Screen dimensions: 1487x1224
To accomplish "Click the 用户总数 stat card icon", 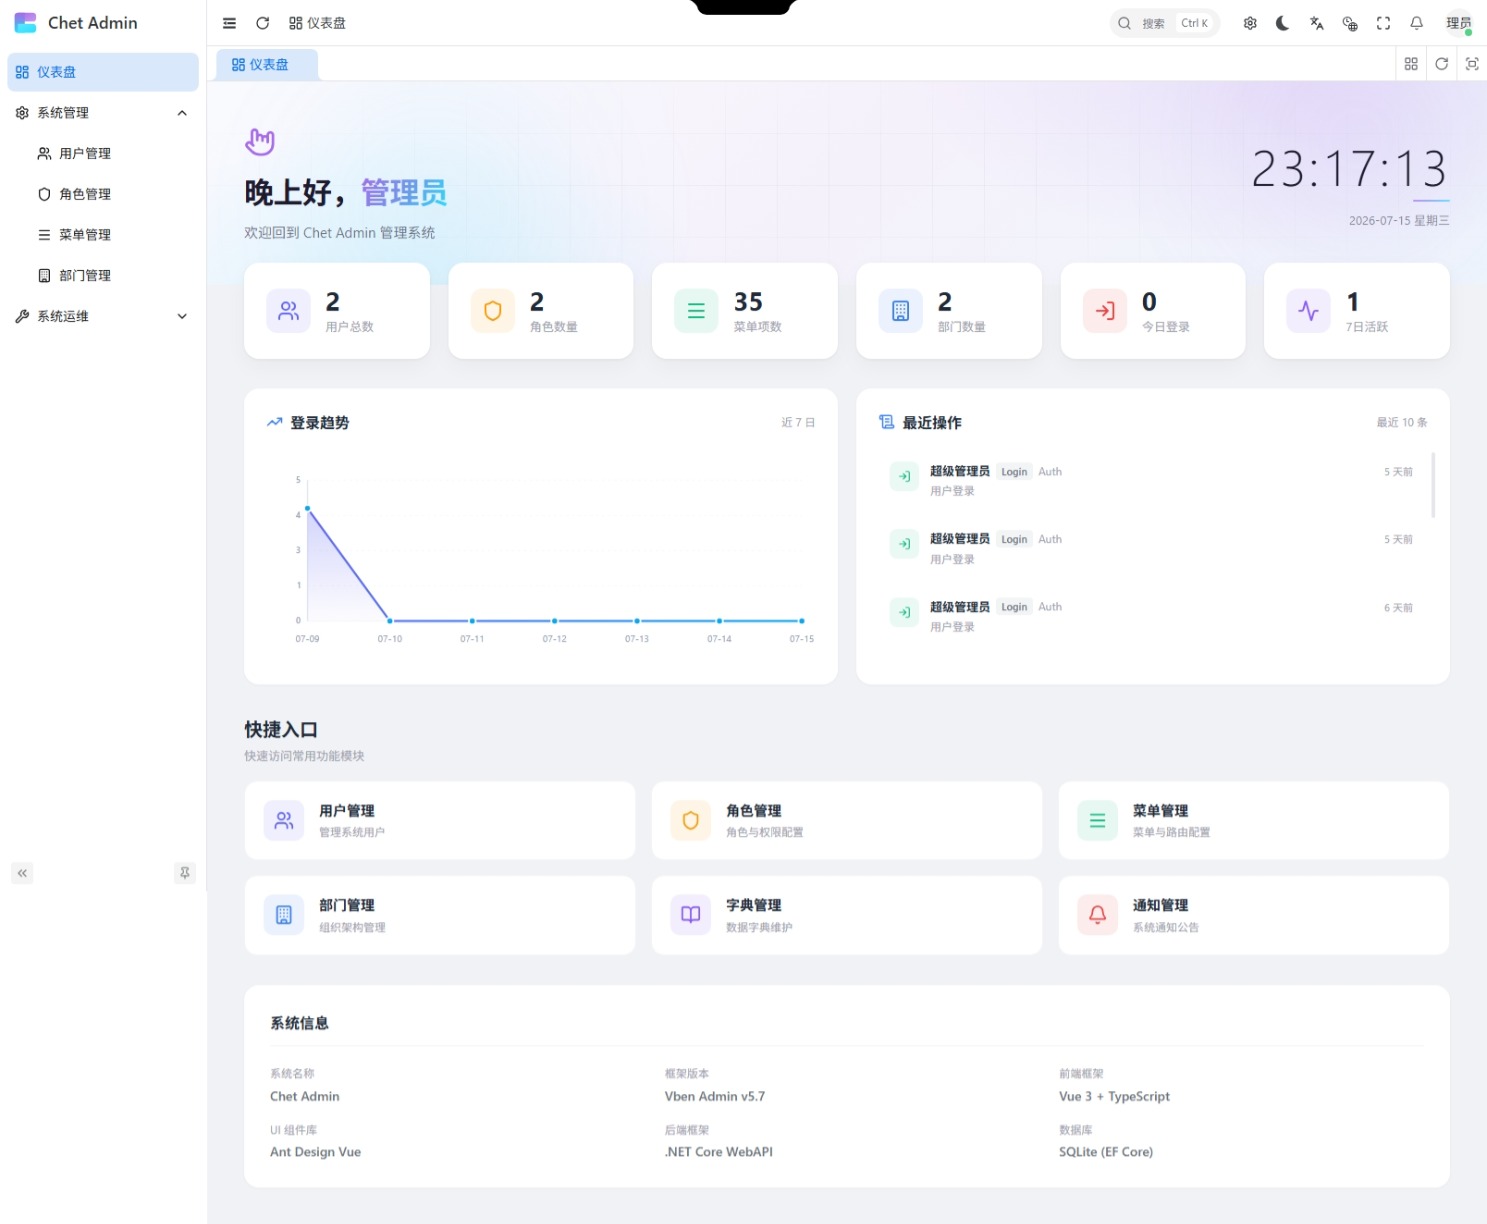I will coord(288,311).
